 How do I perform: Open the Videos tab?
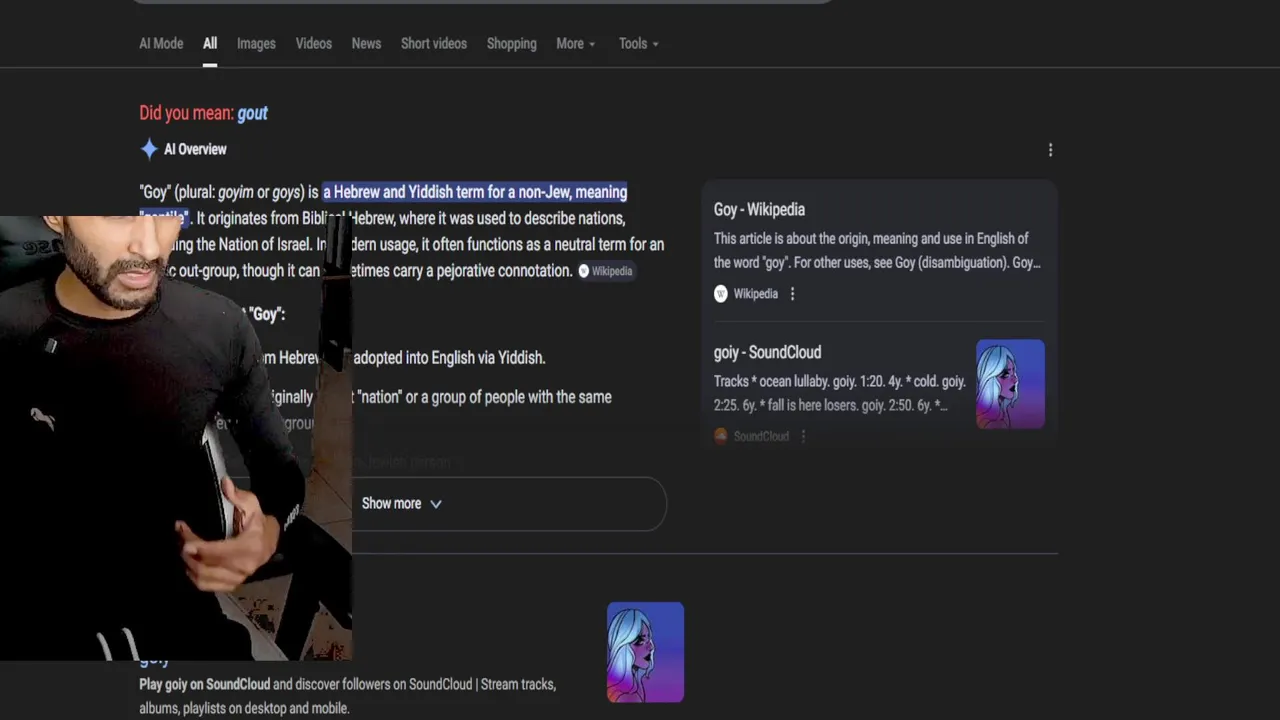click(x=314, y=44)
